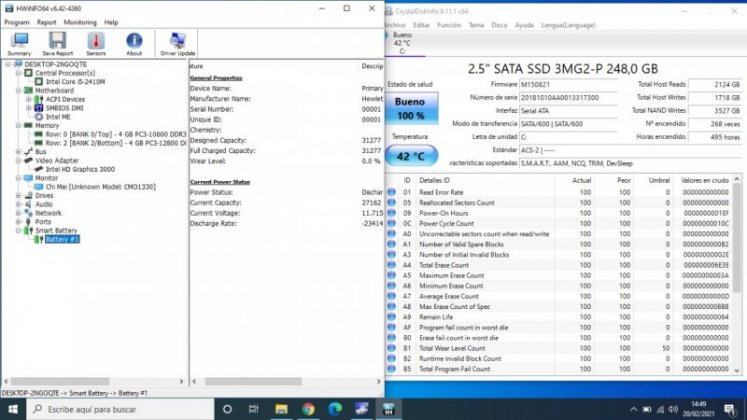Collapse the Central Processor(s) node
747x420 pixels.
click(x=18, y=73)
